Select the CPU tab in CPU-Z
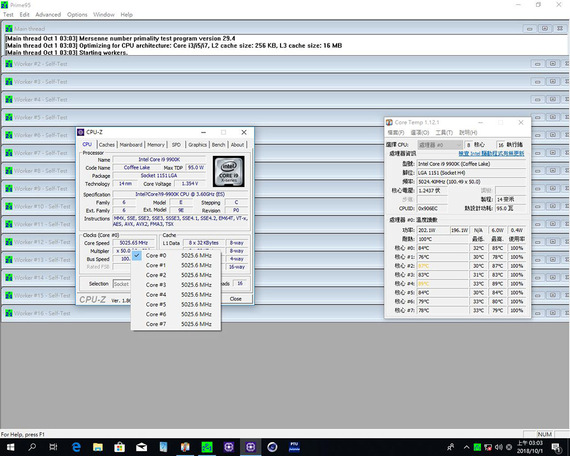570x456 pixels. 87,144
